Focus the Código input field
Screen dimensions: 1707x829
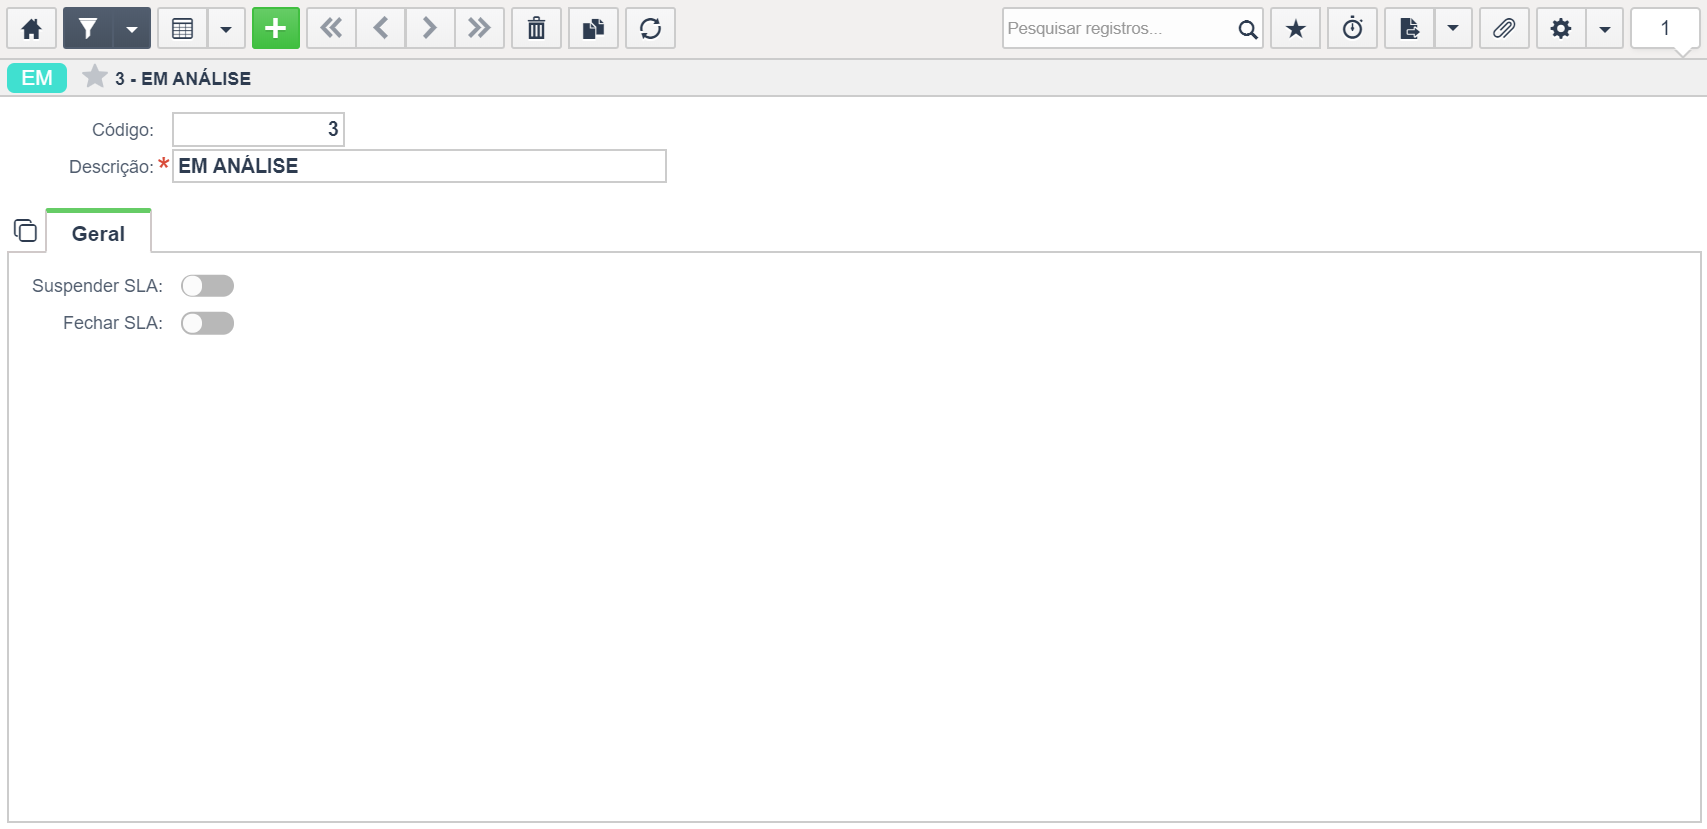[x=259, y=129]
